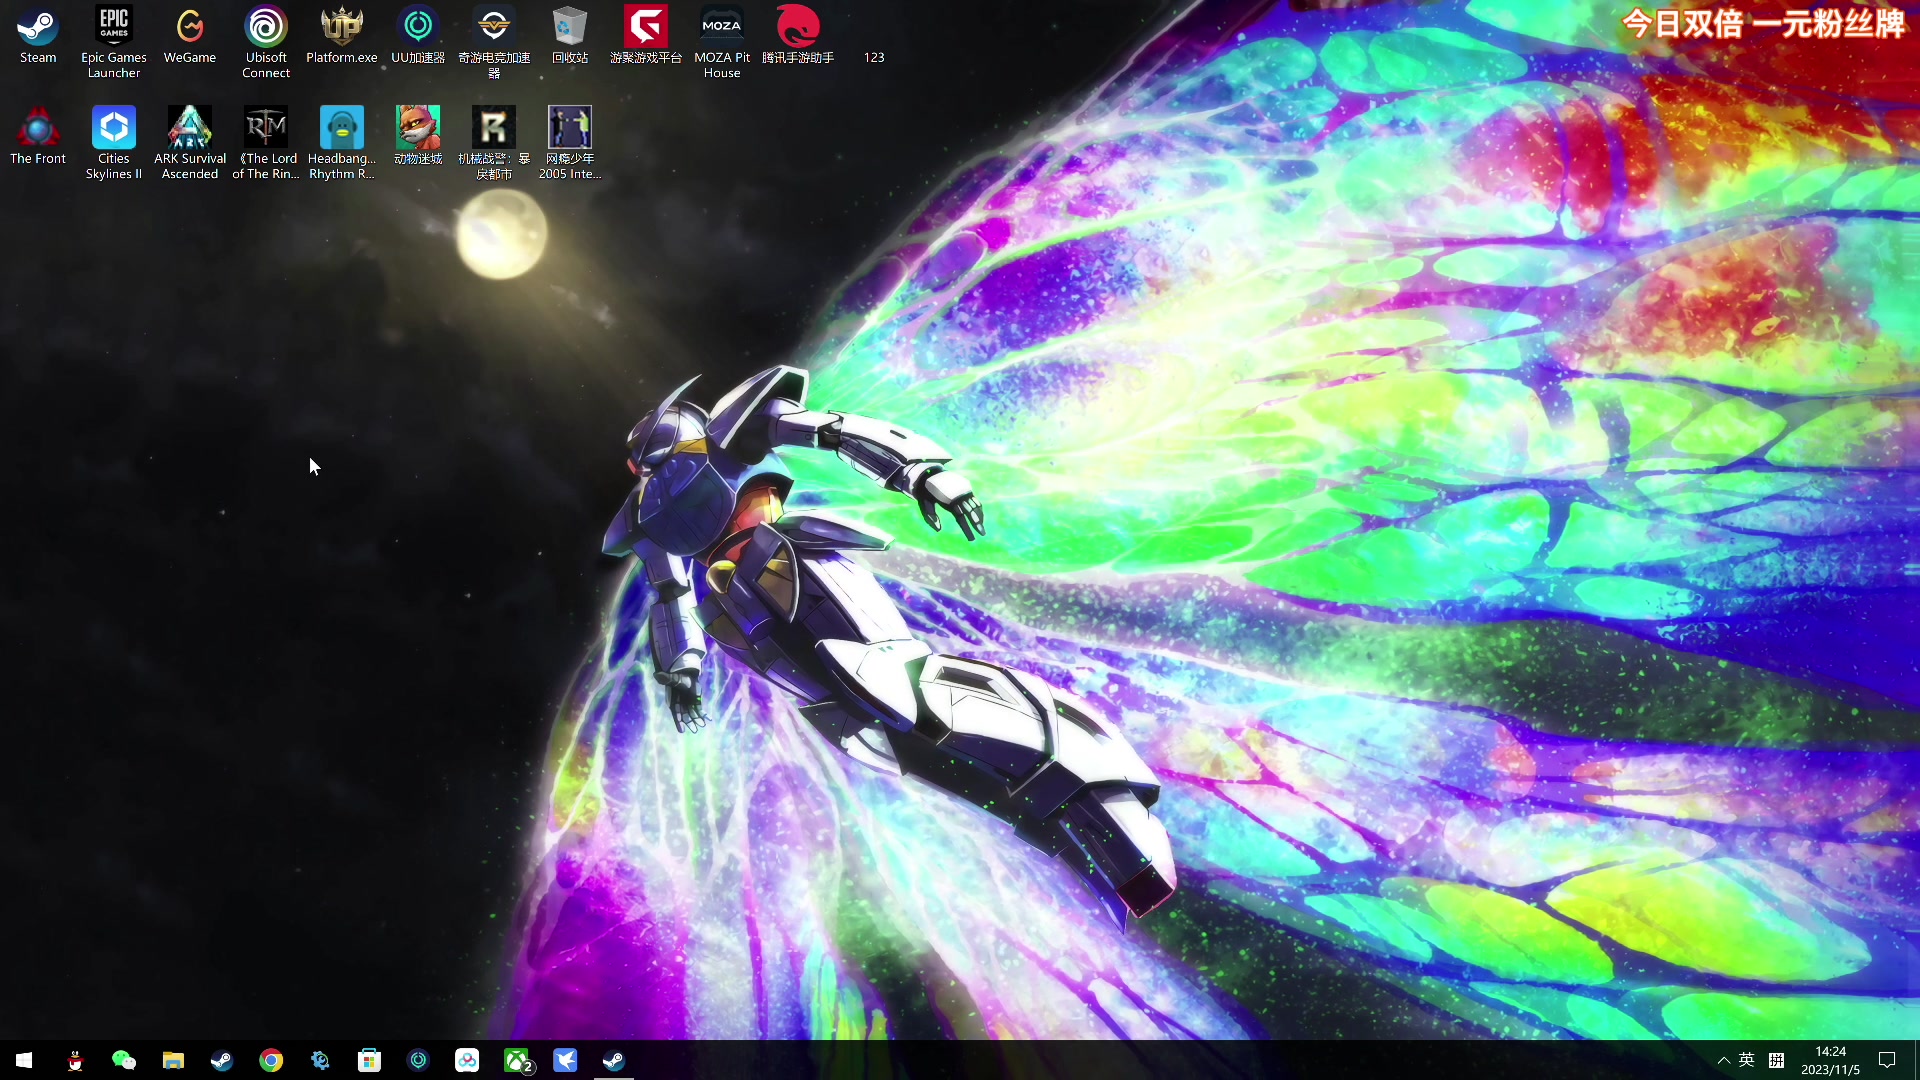Open UU accelerator from the taskbar

[x=418, y=1060]
